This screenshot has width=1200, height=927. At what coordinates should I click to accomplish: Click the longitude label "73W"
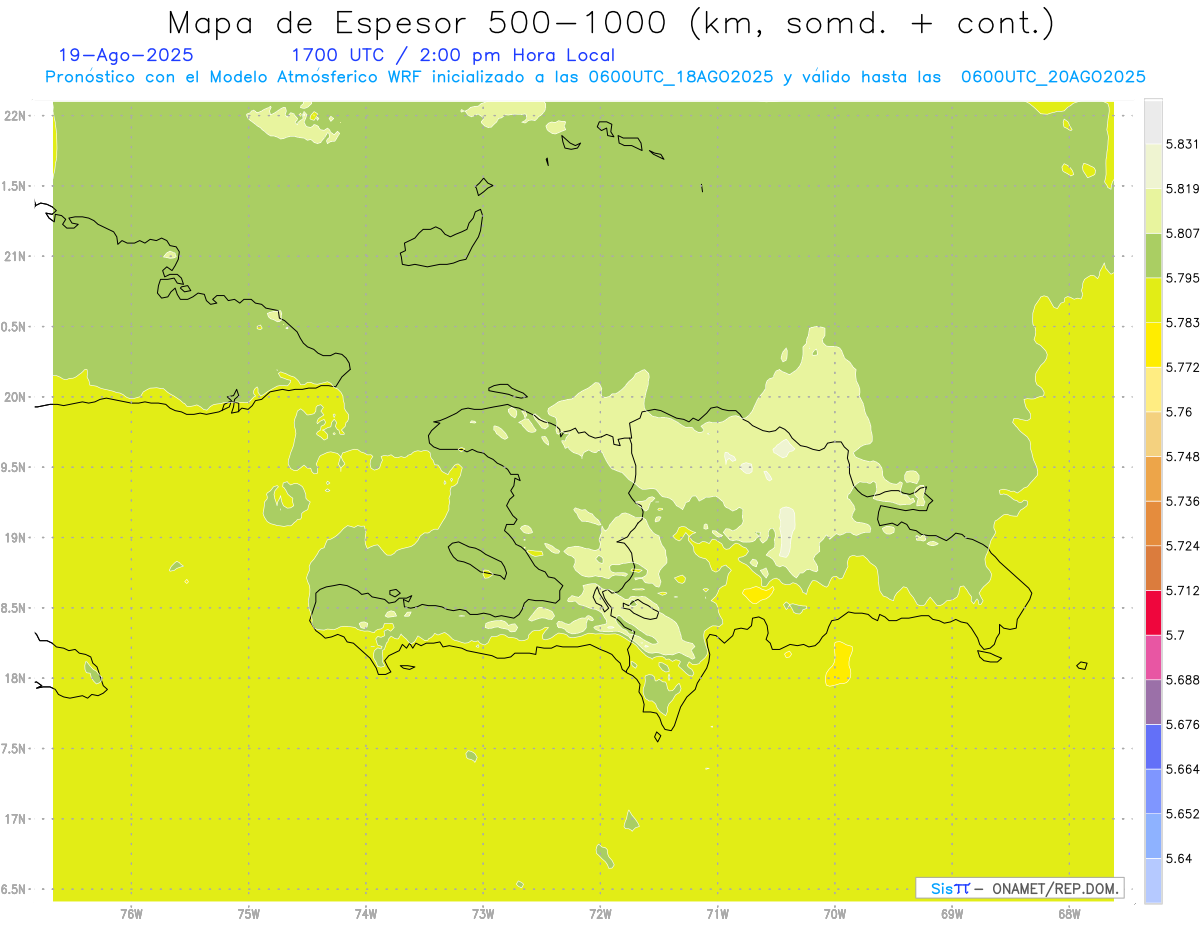483,914
